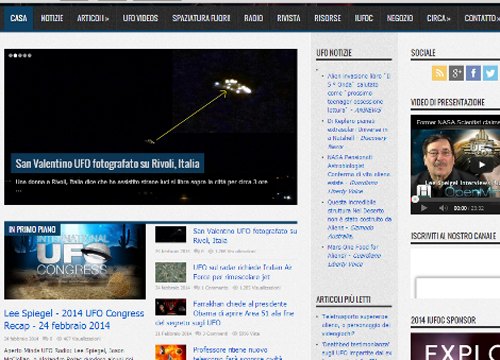Click the map thumbnail for radar article
Viewport: 500px width, 360px height.
(170, 272)
